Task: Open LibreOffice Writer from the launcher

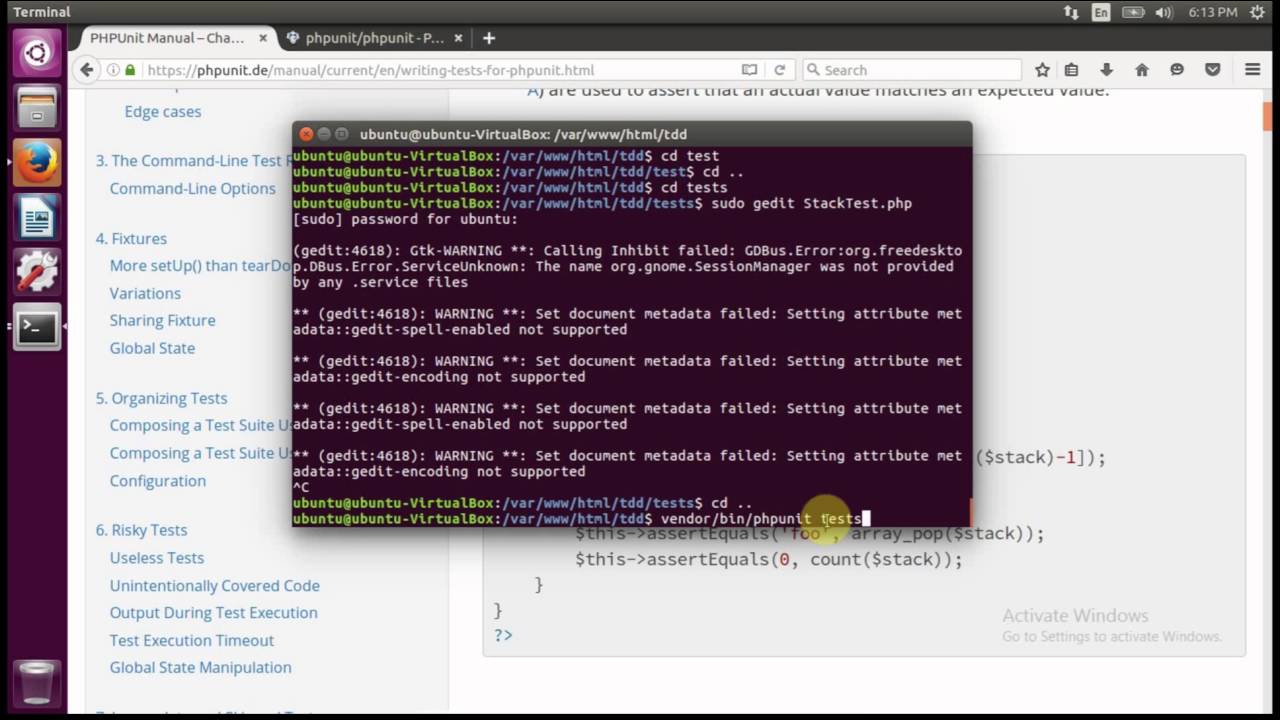Action: 37,217
